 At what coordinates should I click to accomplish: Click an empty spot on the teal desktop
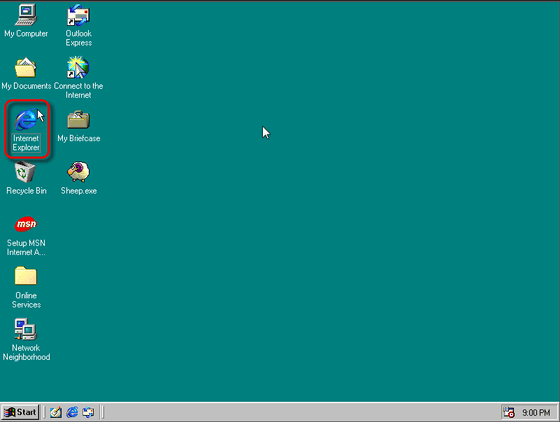point(321,214)
